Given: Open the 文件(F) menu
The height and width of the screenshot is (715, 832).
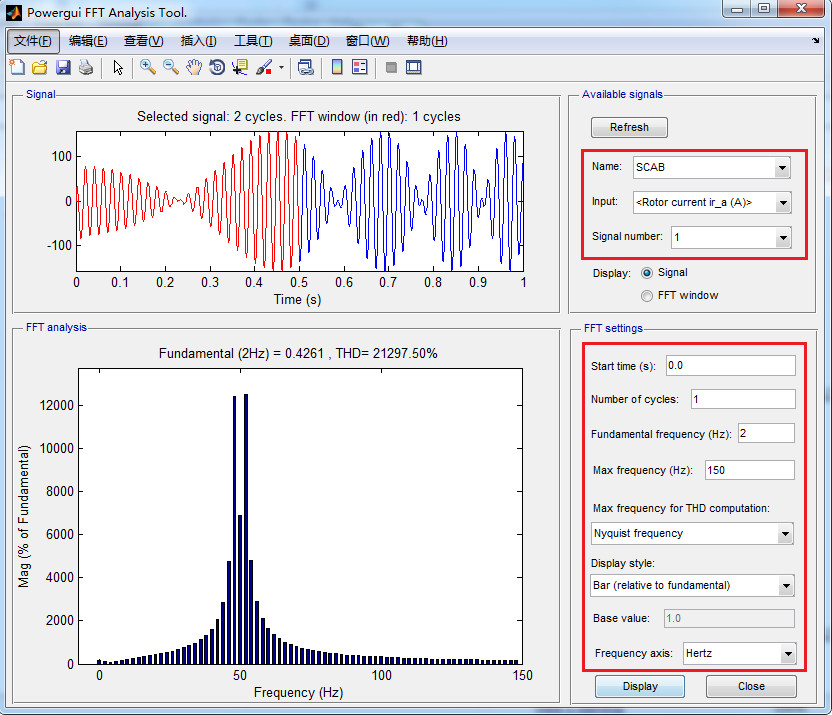Looking at the screenshot, I should click(x=33, y=41).
